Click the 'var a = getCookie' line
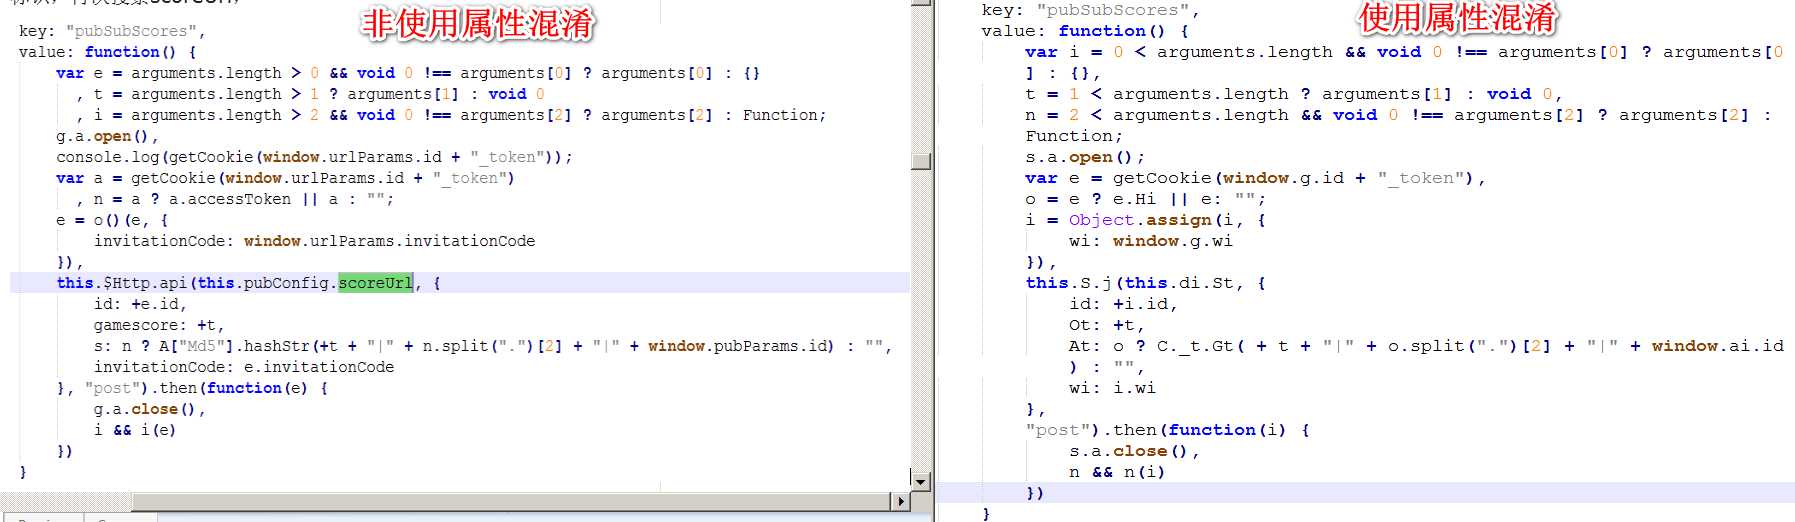Screen dimensions: 1795x522 pyautogui.click(x=285, y=178)
